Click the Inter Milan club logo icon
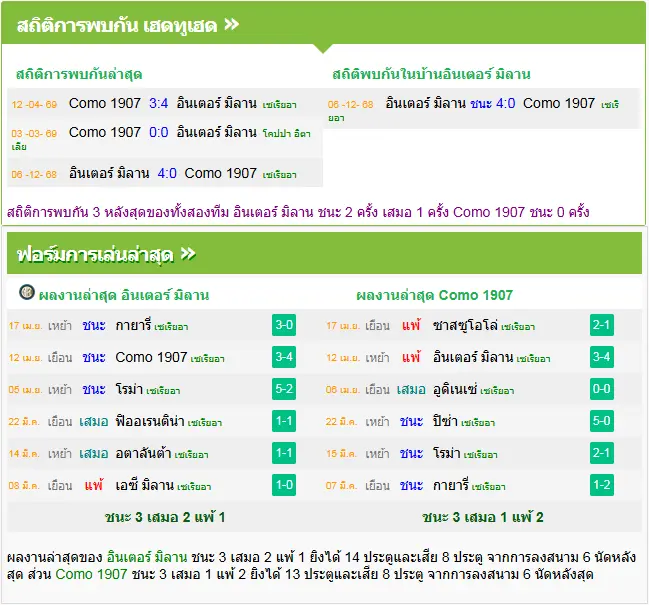This screenshot has width=649, height=605. pyautogui.click(x=27, y=292)
